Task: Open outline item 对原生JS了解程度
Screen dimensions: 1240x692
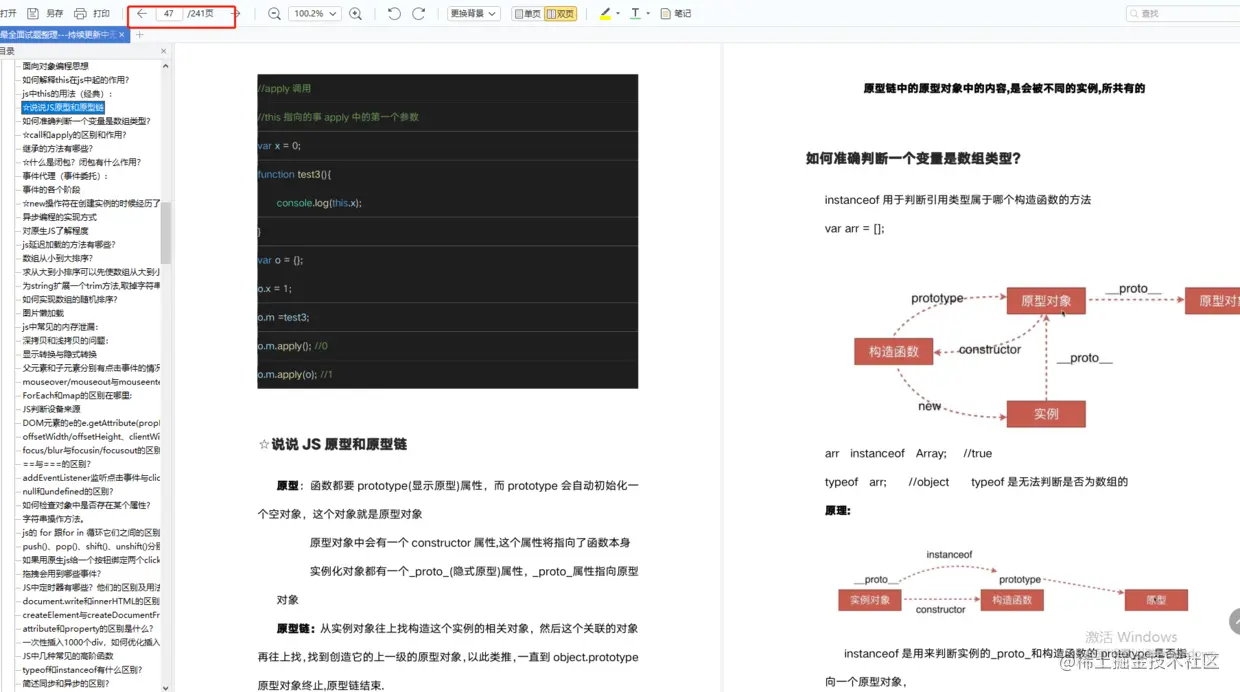Action: 55,231
